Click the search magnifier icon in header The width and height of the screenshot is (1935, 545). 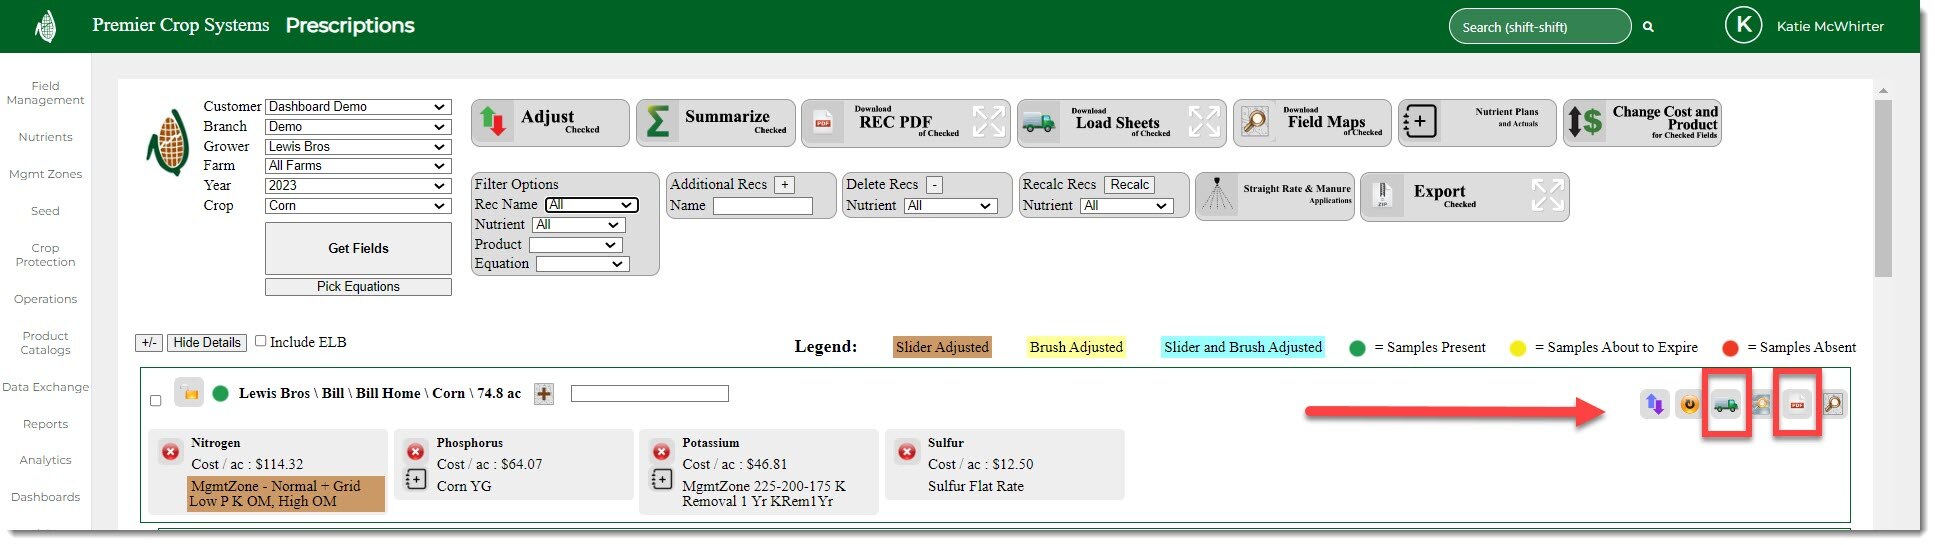[1648, 27]
